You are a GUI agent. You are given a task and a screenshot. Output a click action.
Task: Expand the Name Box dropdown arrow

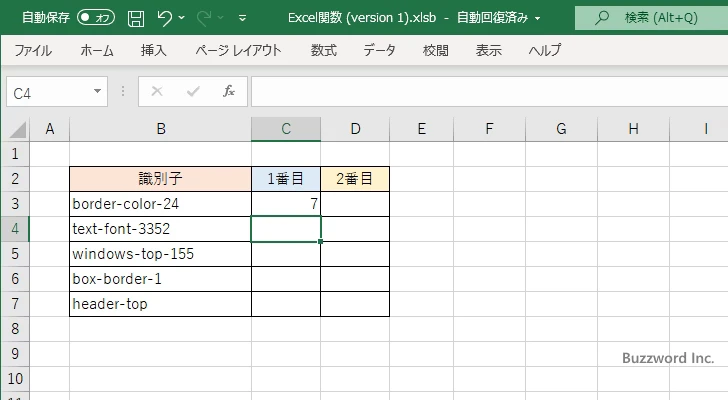[x=98, y=91]
